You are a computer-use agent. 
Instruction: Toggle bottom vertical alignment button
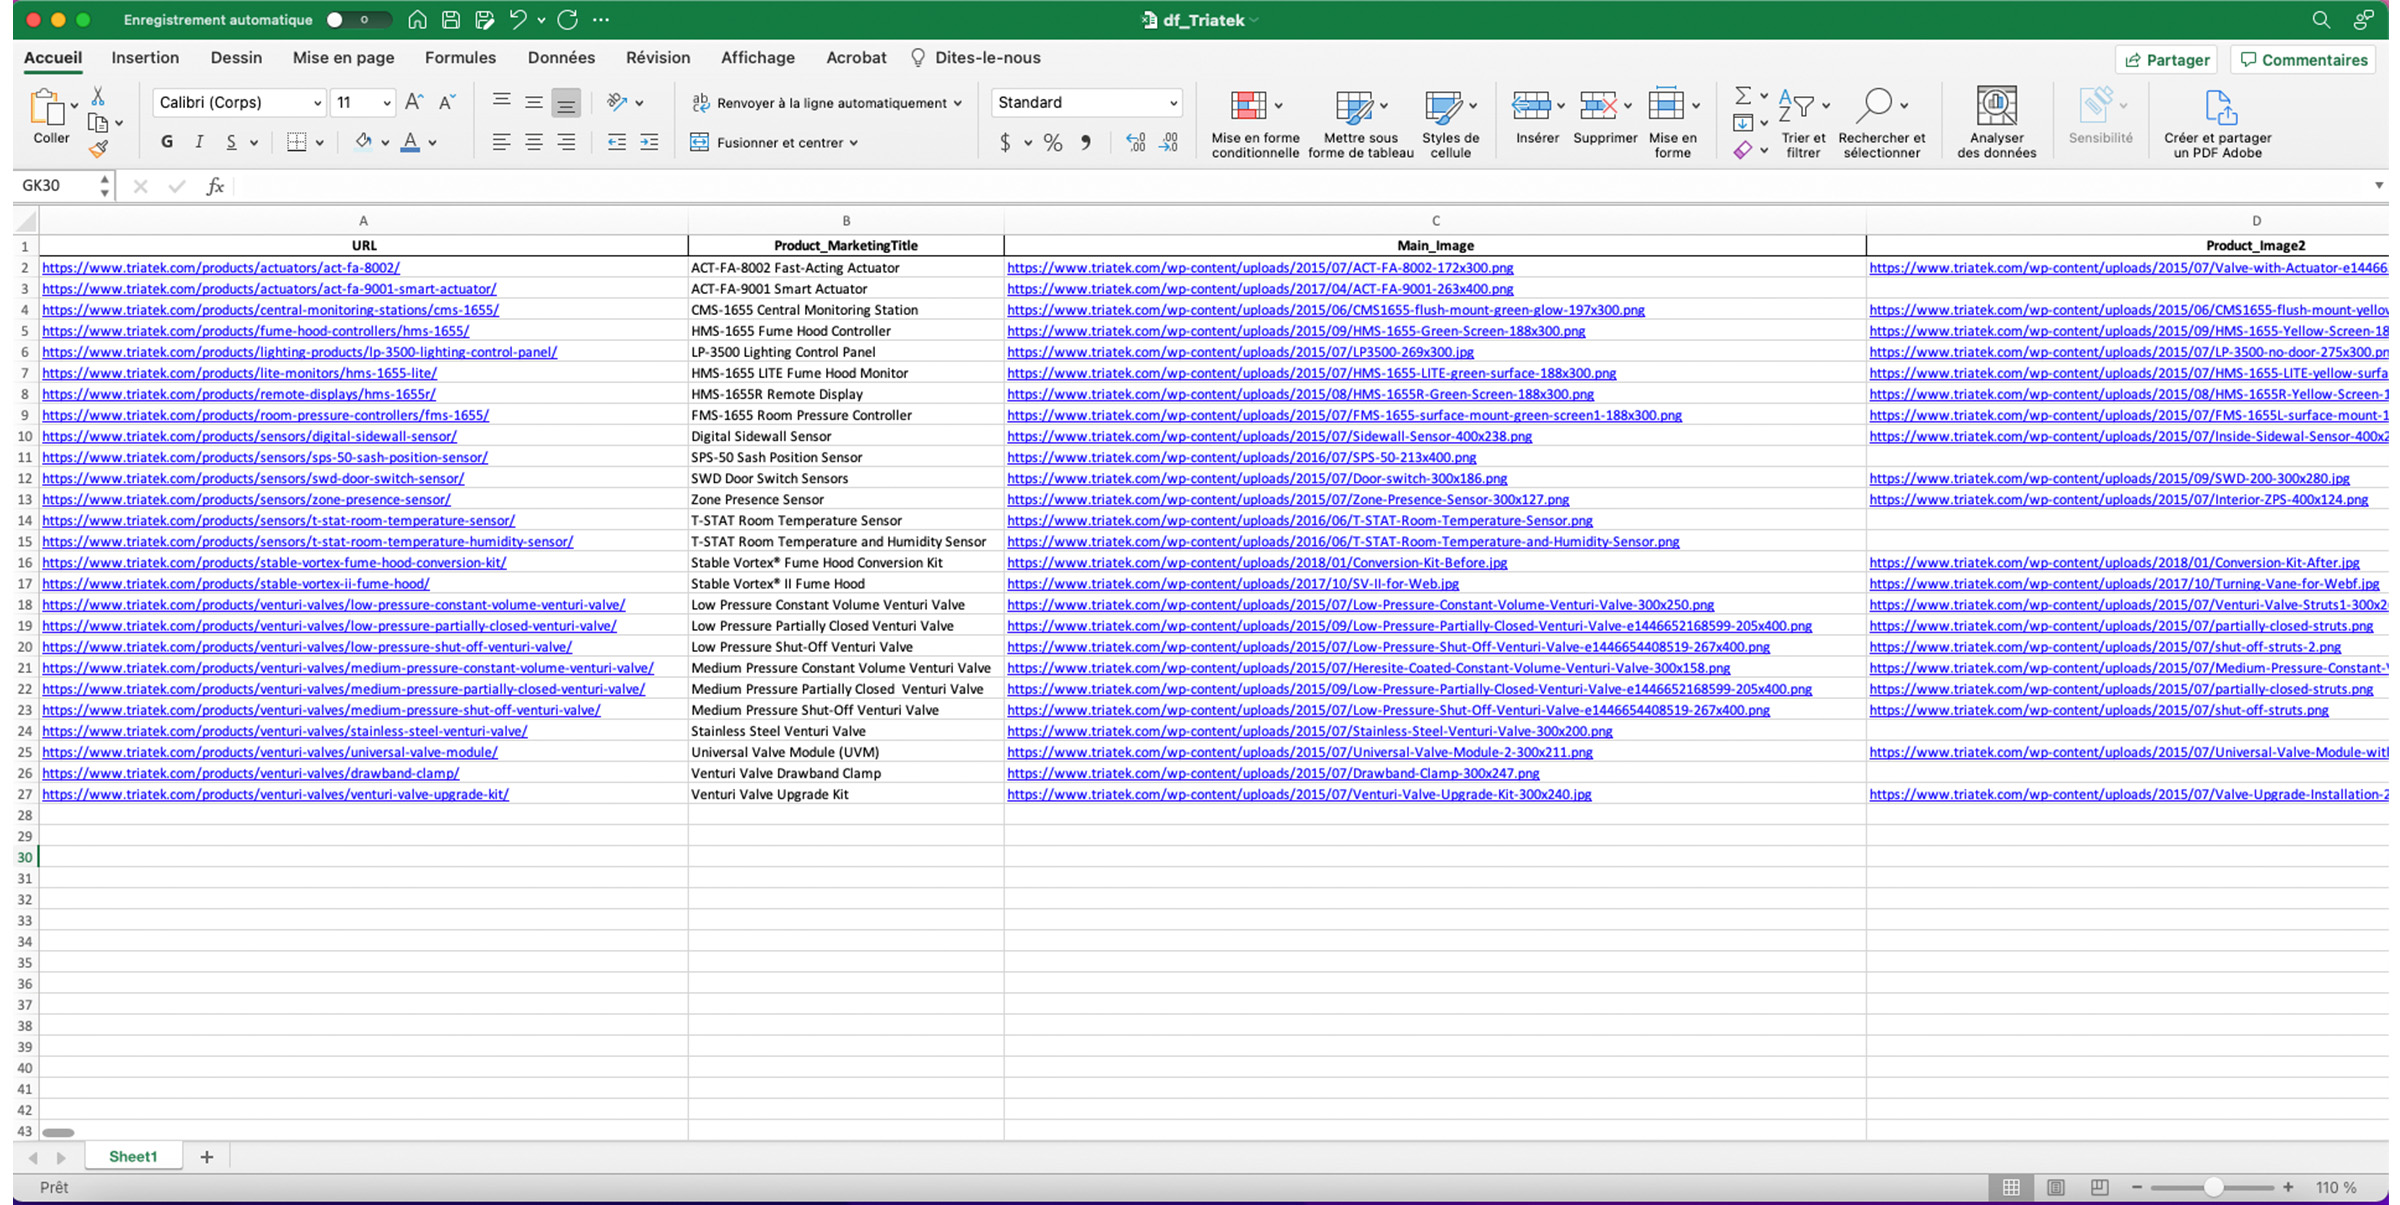[566, 102]
